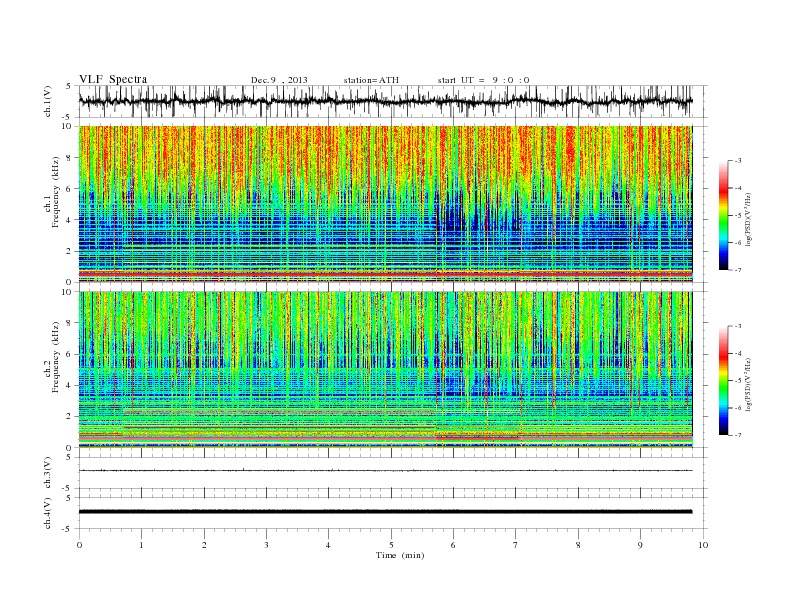Click the "2" kHz tick of ch.2 spectrogram

[x=69, y=417]
